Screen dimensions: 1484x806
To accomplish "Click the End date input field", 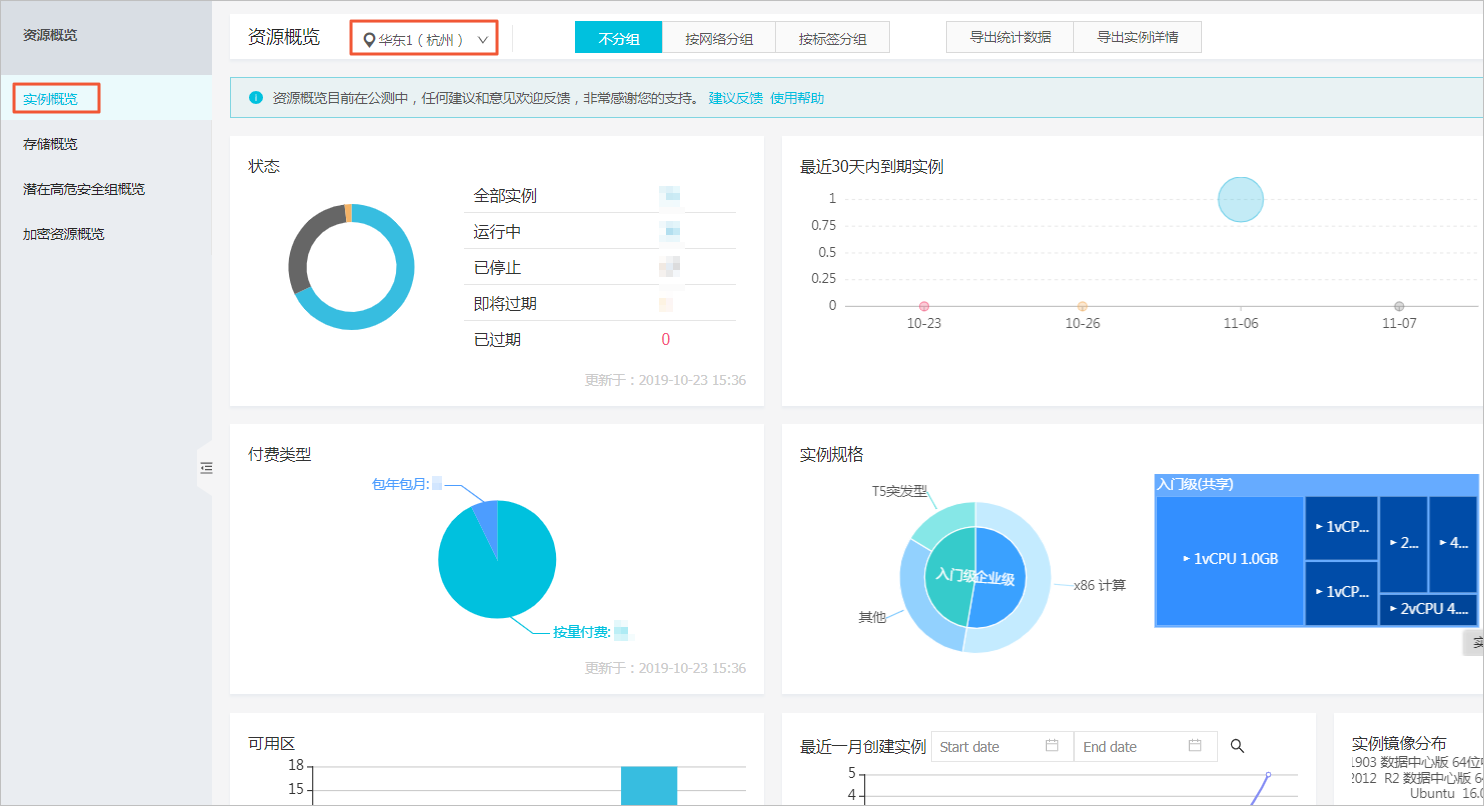I will [1145, 746].
